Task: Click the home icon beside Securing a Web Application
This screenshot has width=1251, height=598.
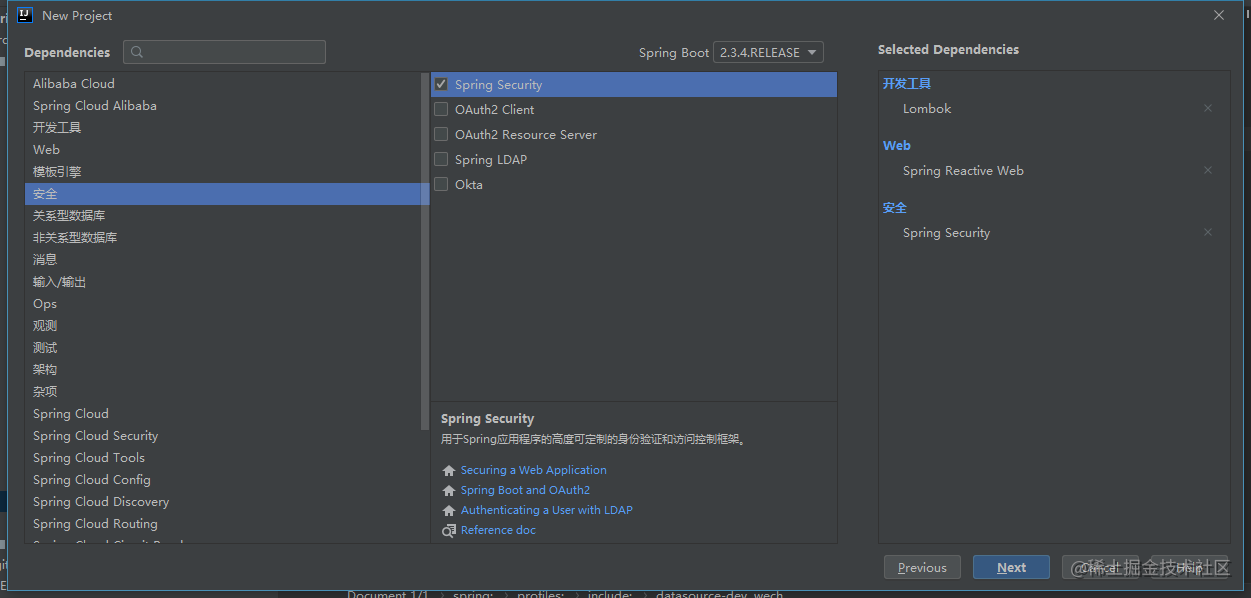Action: pyautogui.click(x=449, y=471)
